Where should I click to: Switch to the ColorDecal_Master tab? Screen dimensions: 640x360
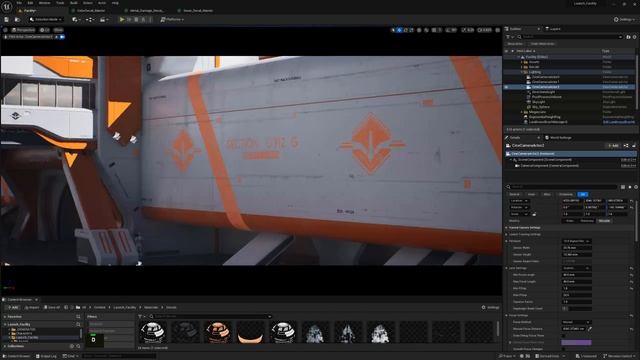91,11
